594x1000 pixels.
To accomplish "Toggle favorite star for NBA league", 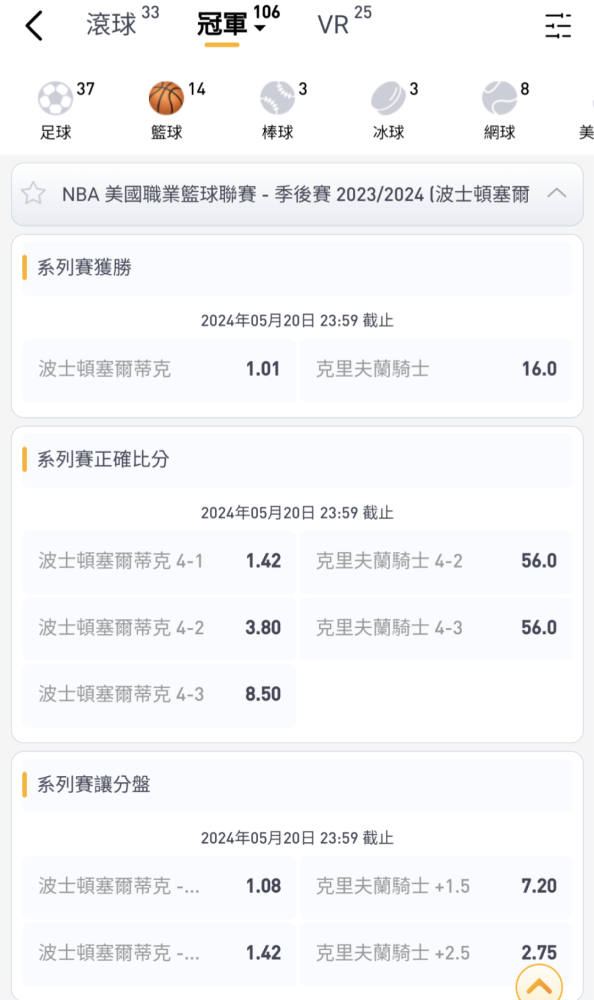I will point(33,194).
